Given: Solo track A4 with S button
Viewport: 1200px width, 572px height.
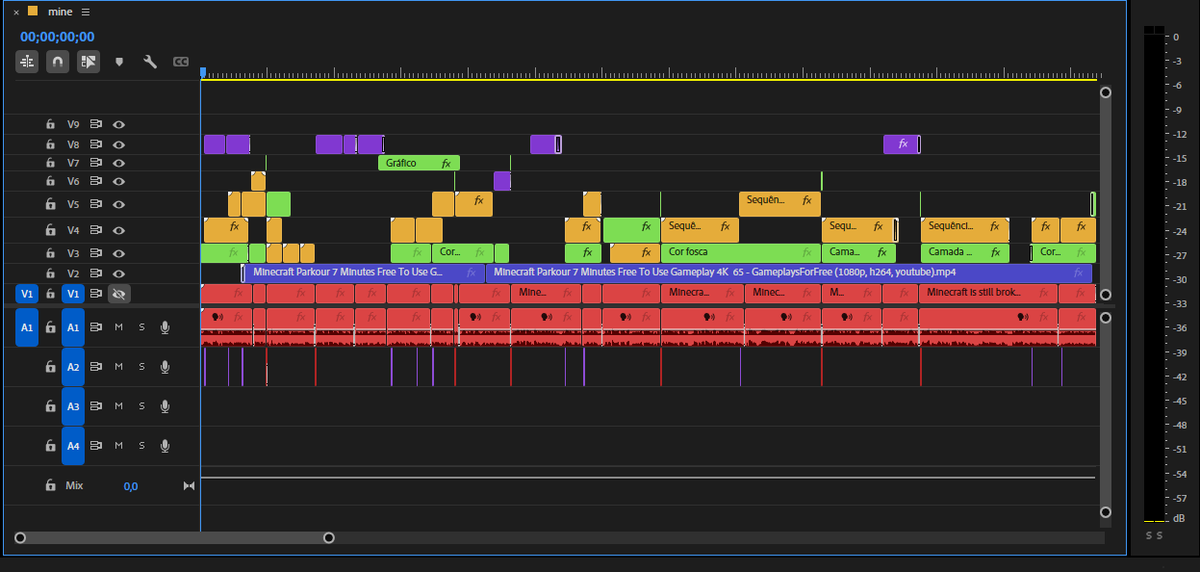Looking at the screenshot, I should click(x=142, y=446).
